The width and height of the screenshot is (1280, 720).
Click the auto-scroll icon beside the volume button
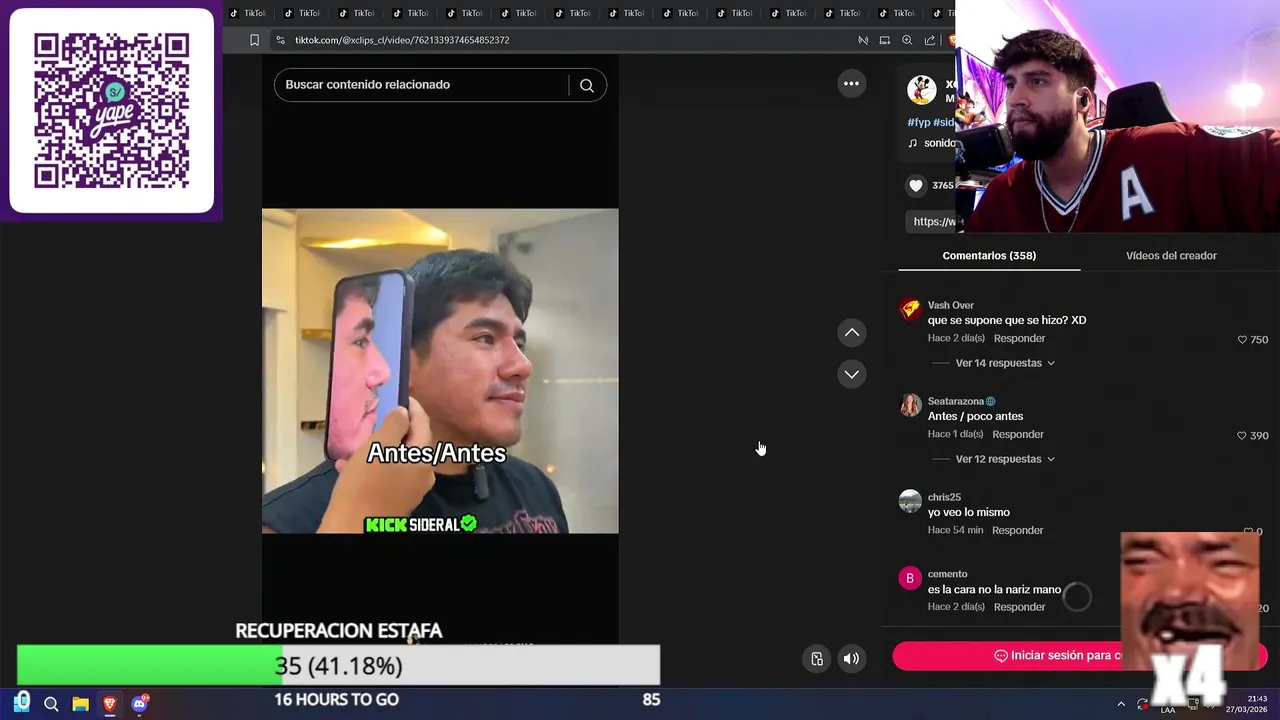pos(817,658)
